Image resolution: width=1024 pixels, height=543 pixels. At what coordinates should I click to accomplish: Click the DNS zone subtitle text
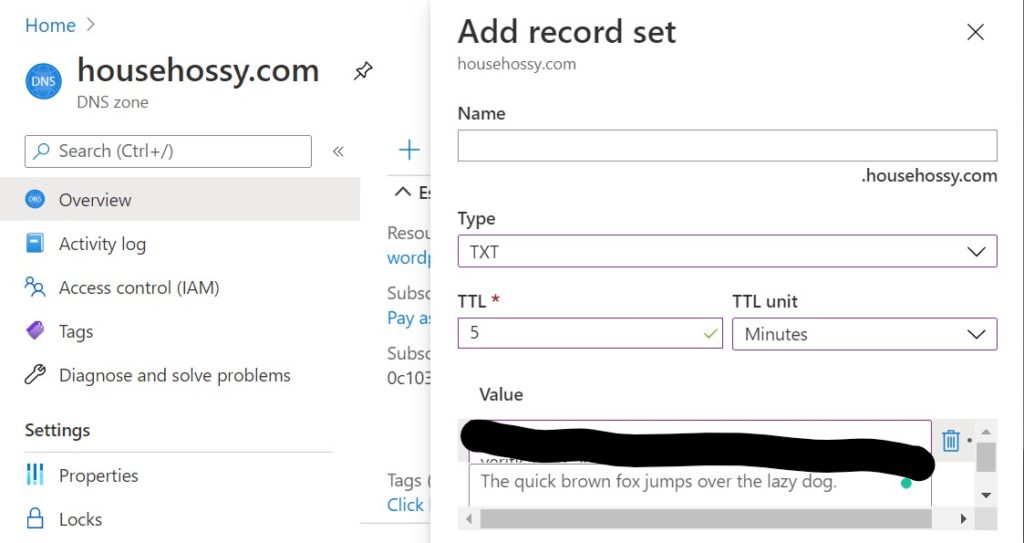pos(112,103)
